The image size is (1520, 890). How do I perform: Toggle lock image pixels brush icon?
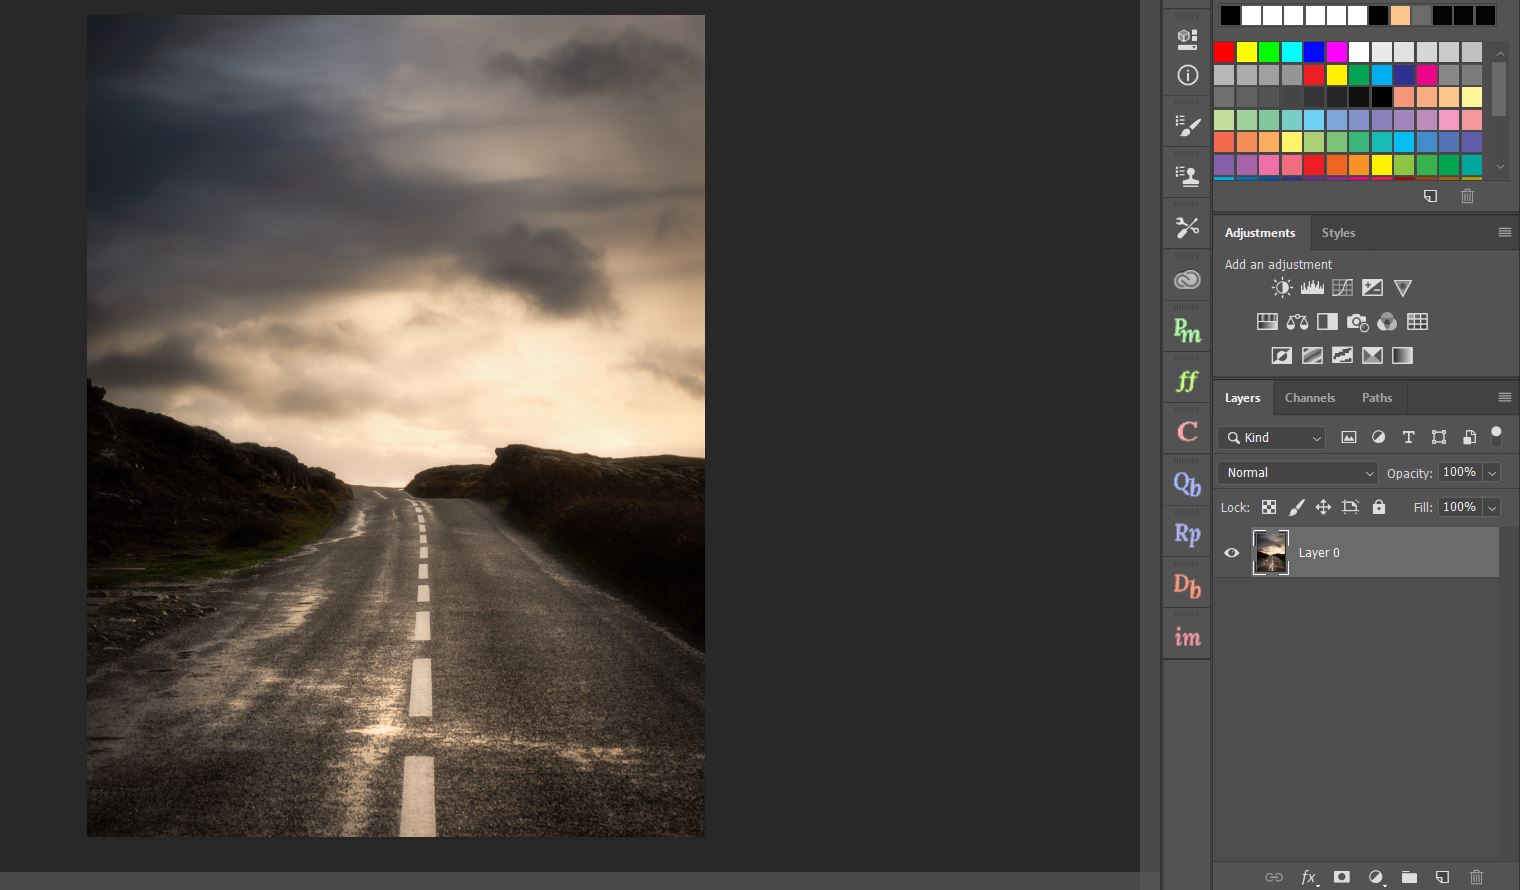pyautogui.click(x=1296, y=507)
